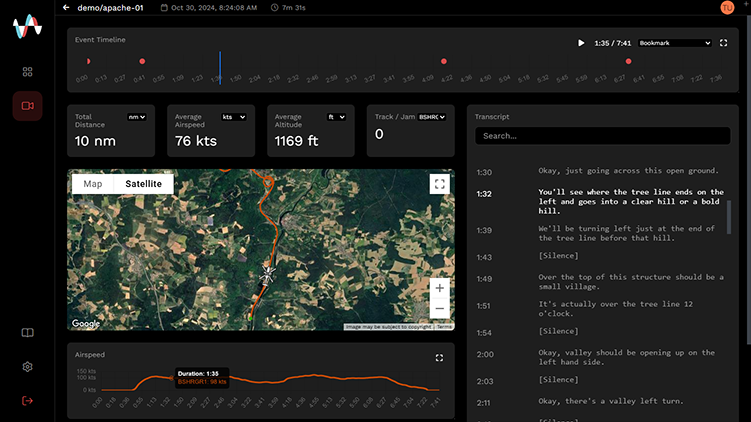Screen dimensions: 751x422
Task: Click the timeline event marker near 0:41
Action: tap(142, 61)
